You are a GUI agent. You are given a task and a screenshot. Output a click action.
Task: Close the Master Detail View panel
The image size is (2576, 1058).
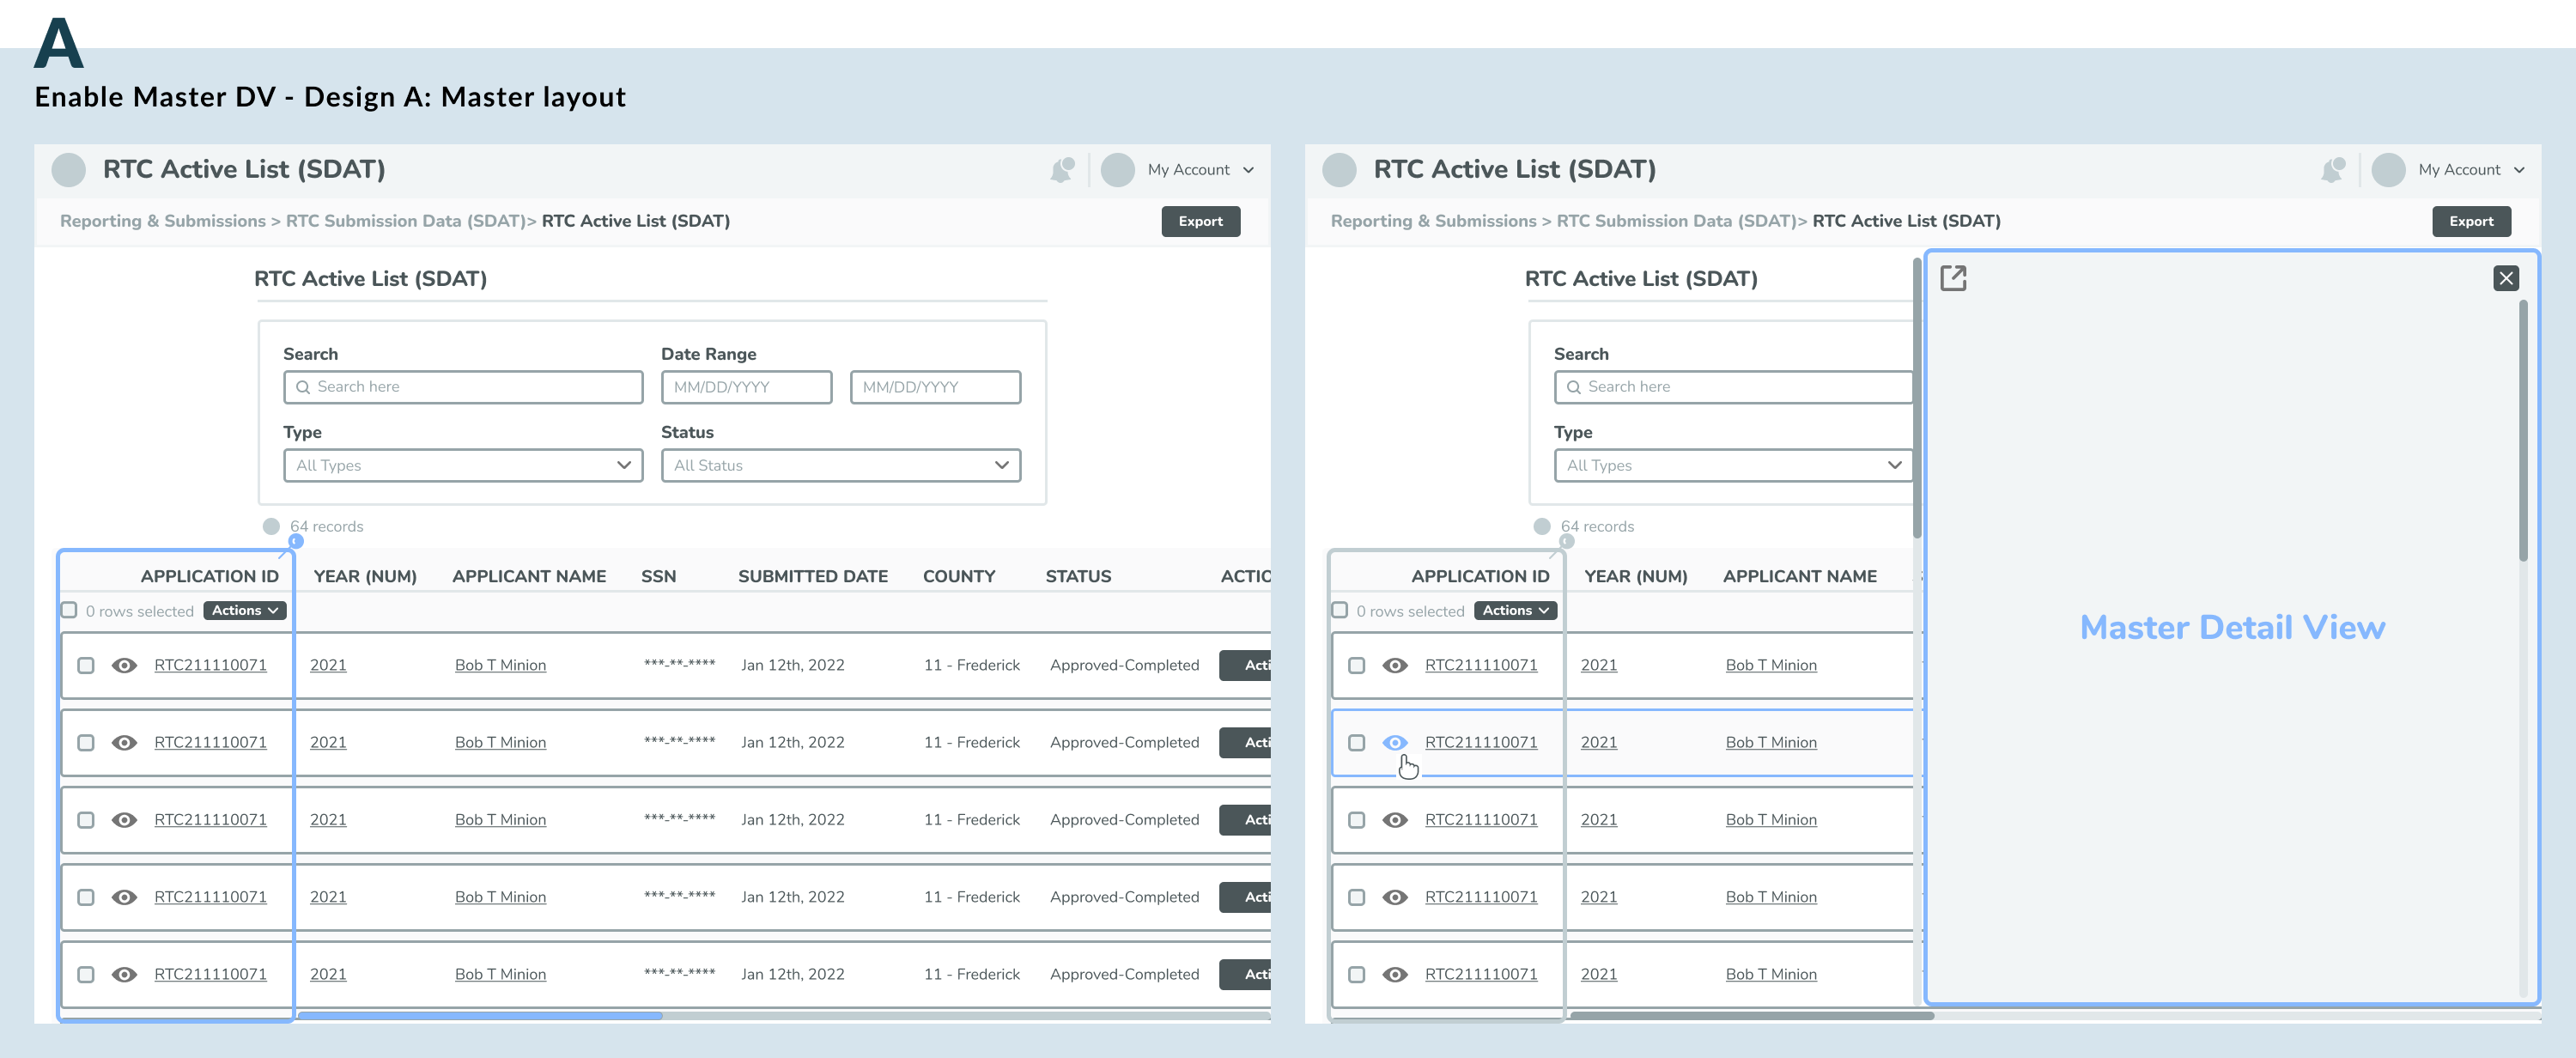pyautogui.click(x=2509, y=277)
